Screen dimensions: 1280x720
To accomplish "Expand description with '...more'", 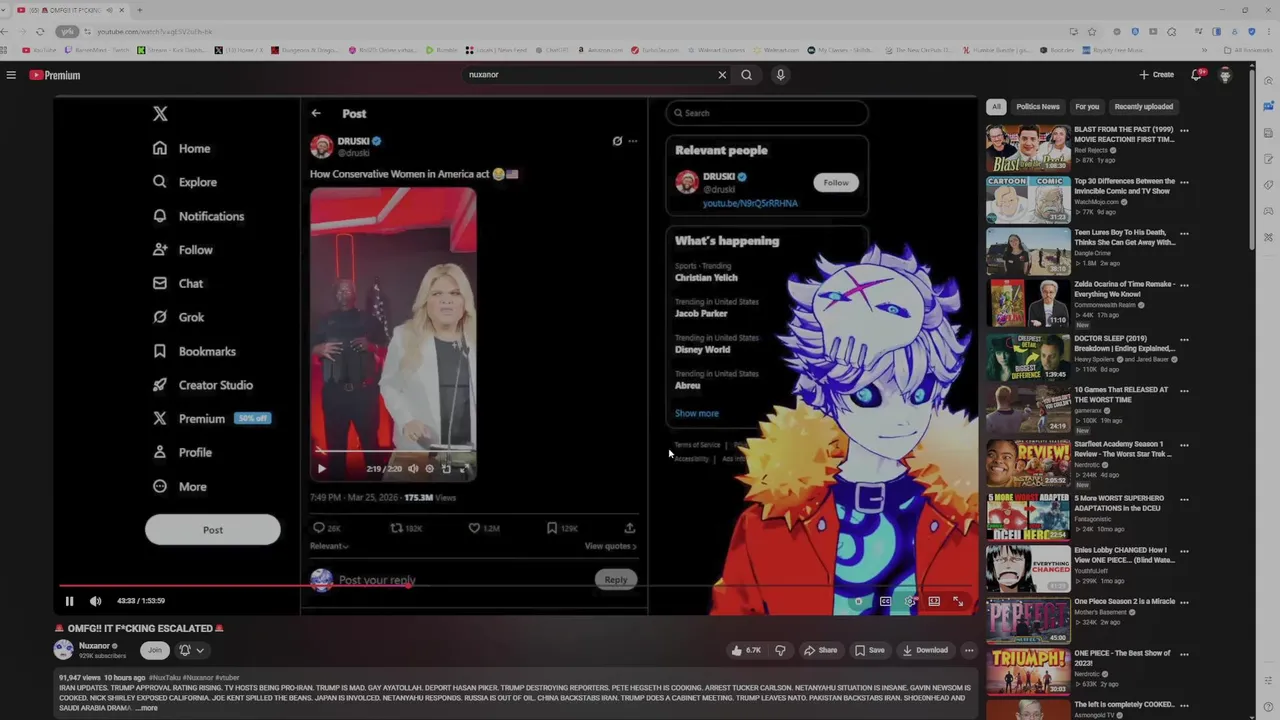I will click(x=146, y=708).
